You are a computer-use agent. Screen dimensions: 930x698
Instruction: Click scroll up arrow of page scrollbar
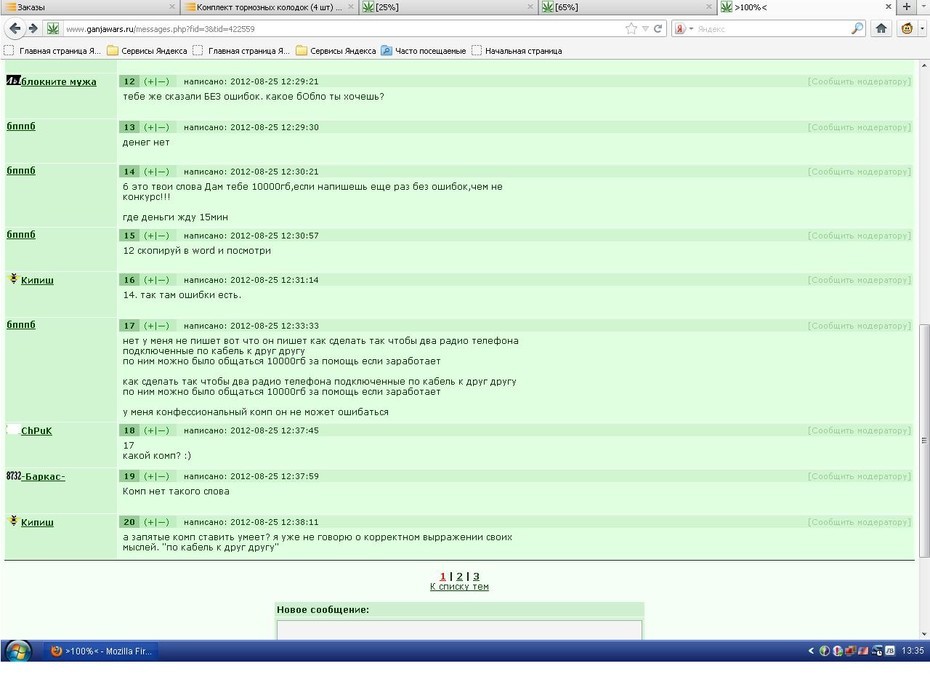coord(924,65)
